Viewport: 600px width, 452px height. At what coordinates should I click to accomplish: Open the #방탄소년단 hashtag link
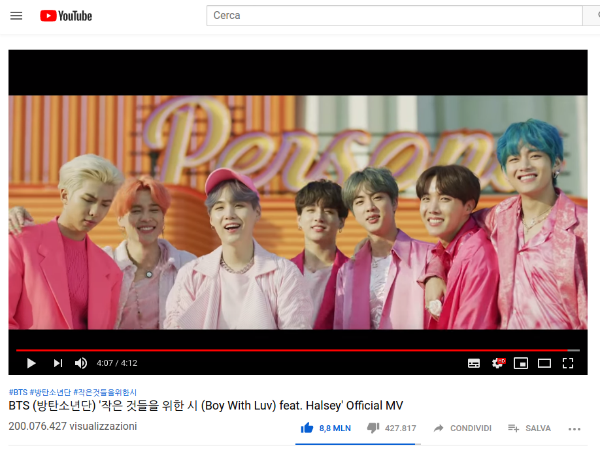point(50,392)
